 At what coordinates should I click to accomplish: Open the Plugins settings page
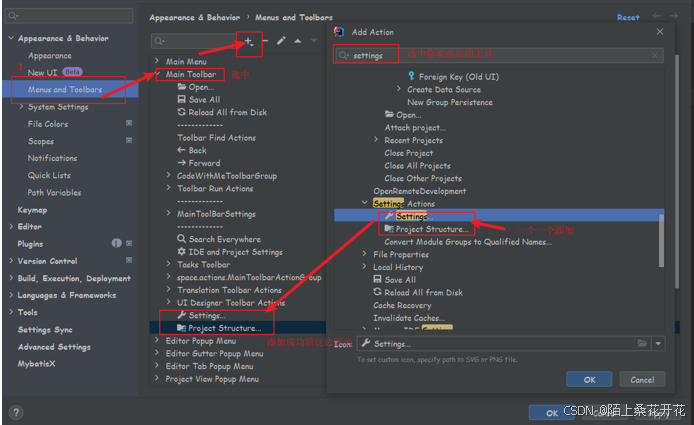coord(30,244)
